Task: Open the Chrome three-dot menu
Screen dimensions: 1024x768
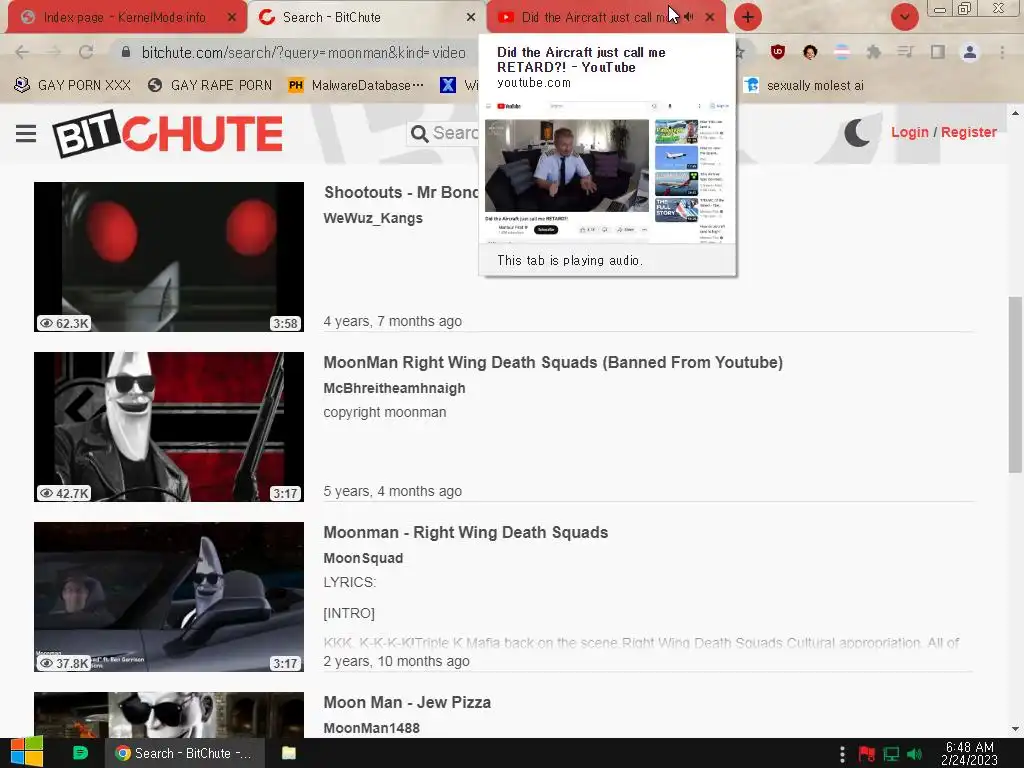Action: (1002, 52)
